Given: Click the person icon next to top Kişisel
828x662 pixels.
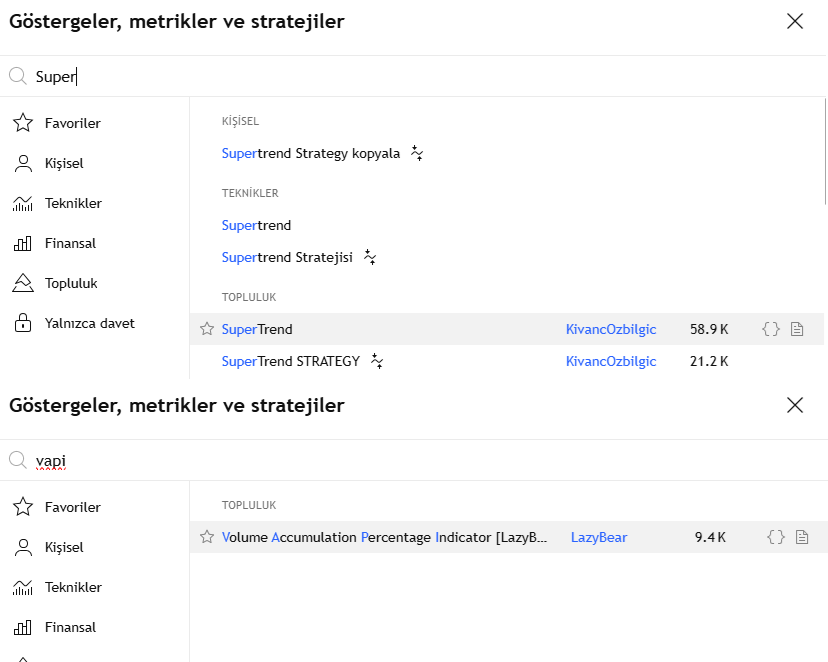Looking at the screenshot, I should pyautogui.click(x=23, y=163).
